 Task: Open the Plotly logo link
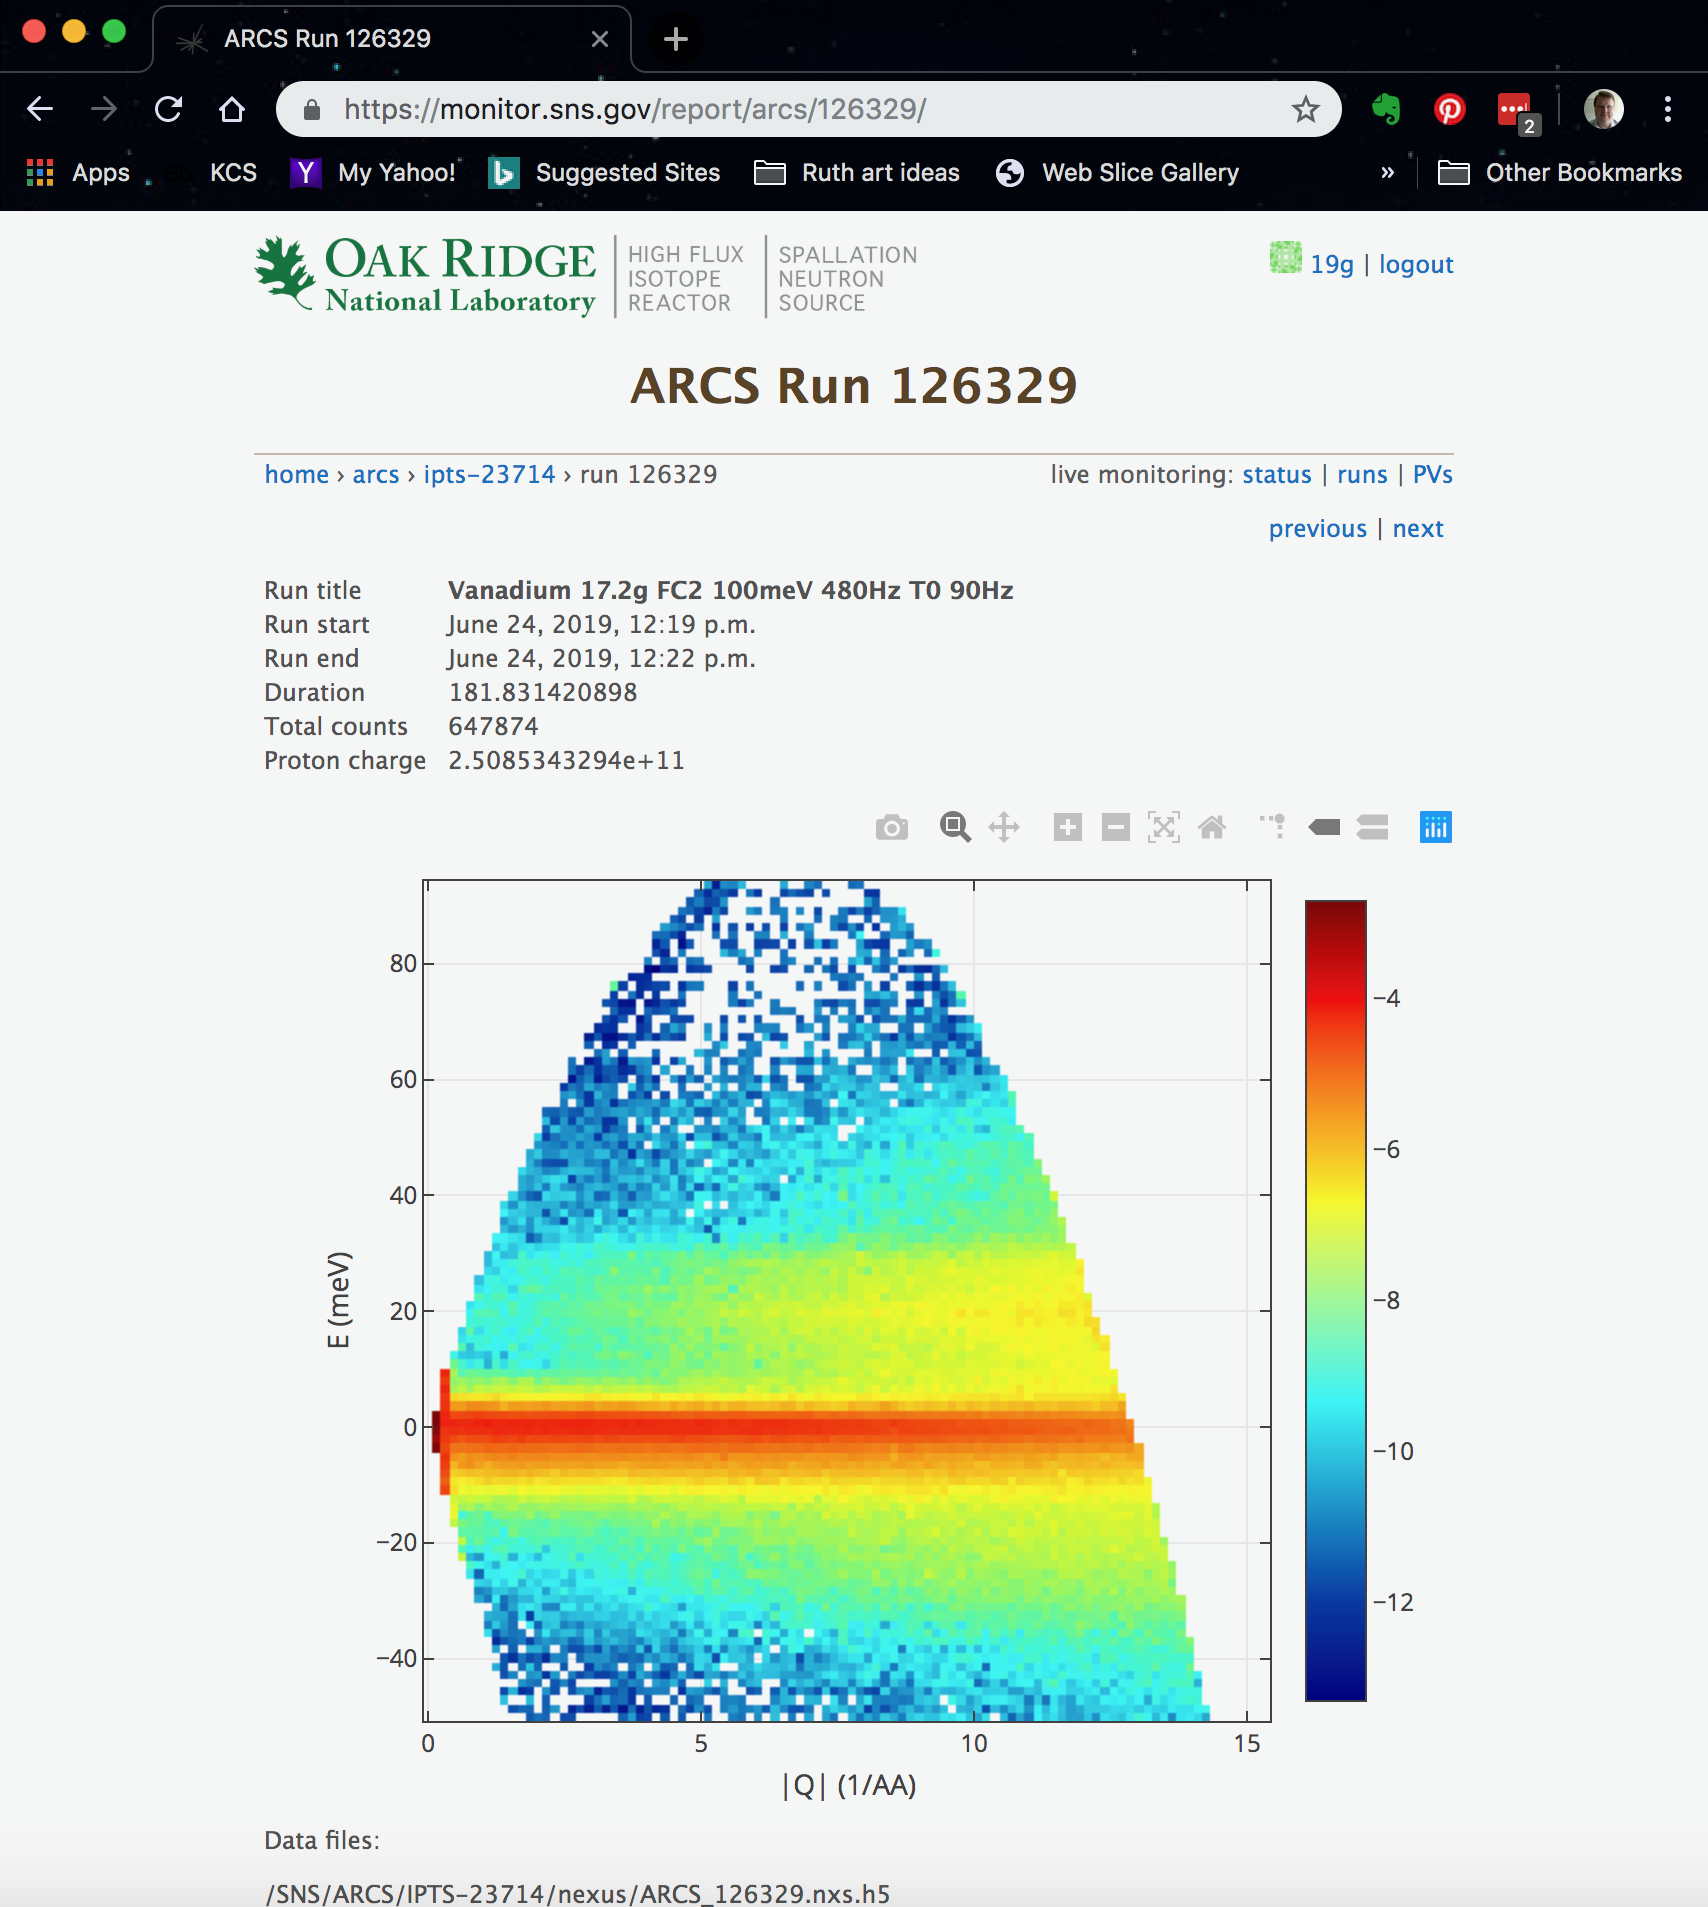pyautogui.click(x=1435, y=828)
